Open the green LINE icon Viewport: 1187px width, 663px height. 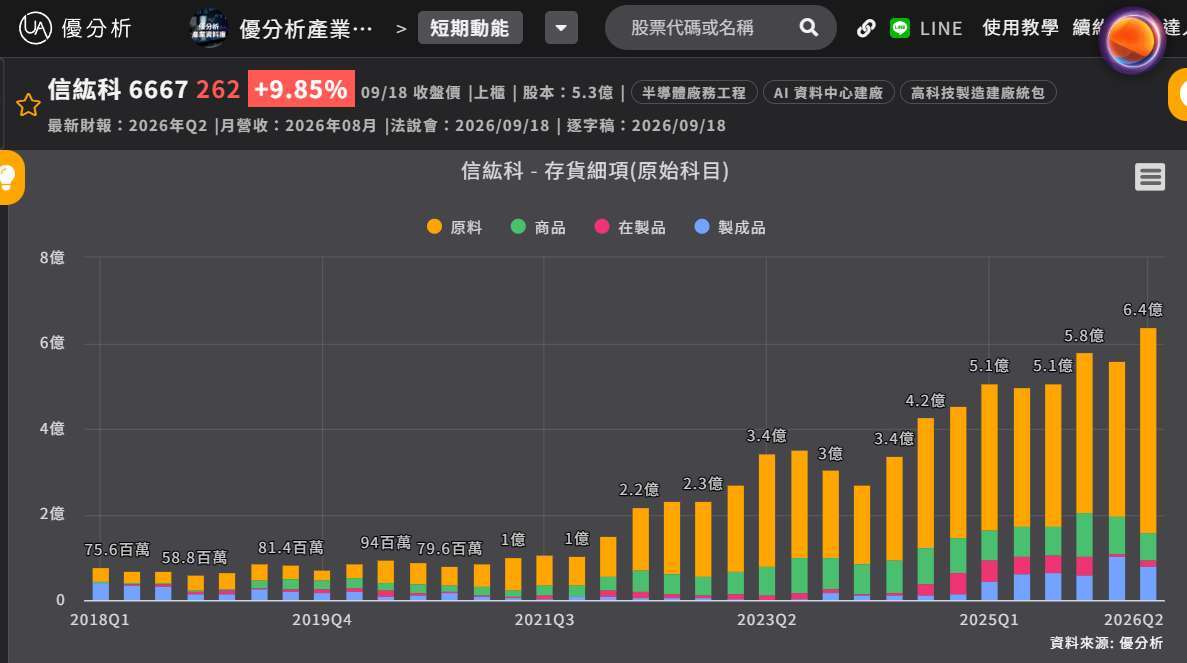[x=899, y=28]
